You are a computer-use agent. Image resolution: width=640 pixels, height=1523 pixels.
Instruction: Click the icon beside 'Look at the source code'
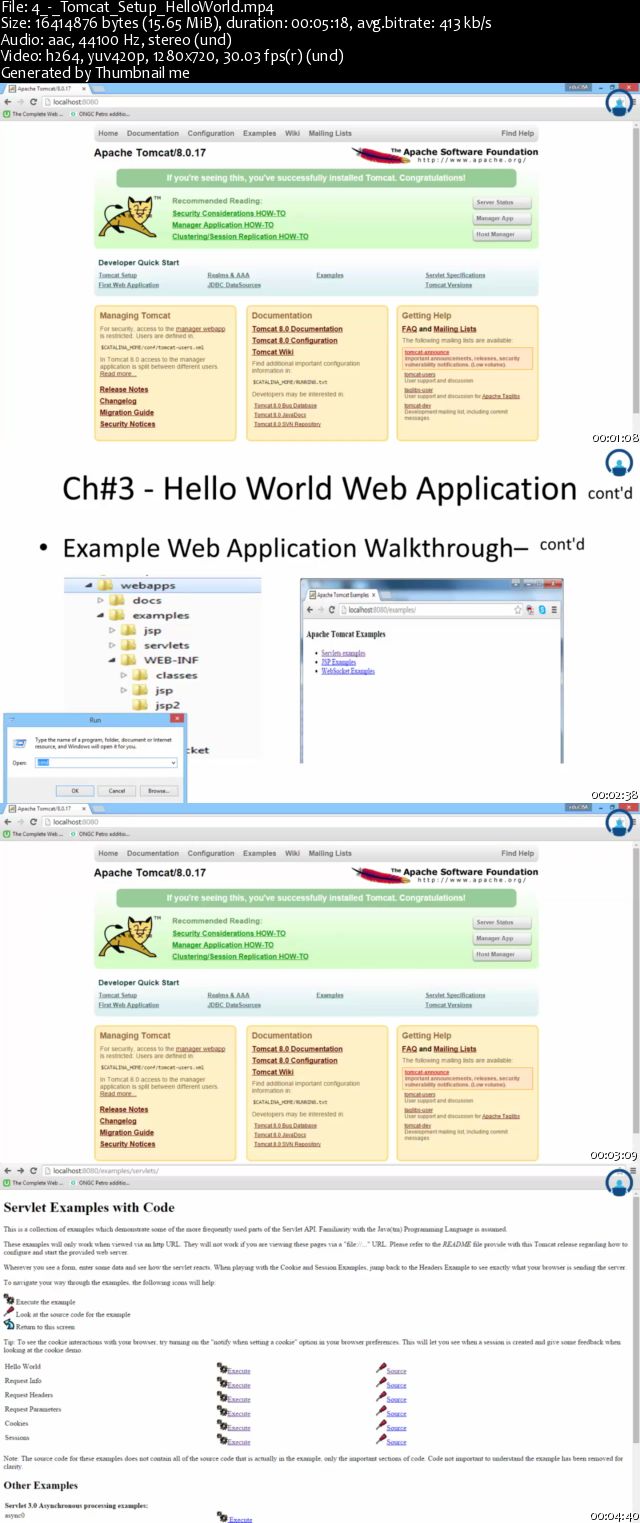click(x=9, y=1313)
